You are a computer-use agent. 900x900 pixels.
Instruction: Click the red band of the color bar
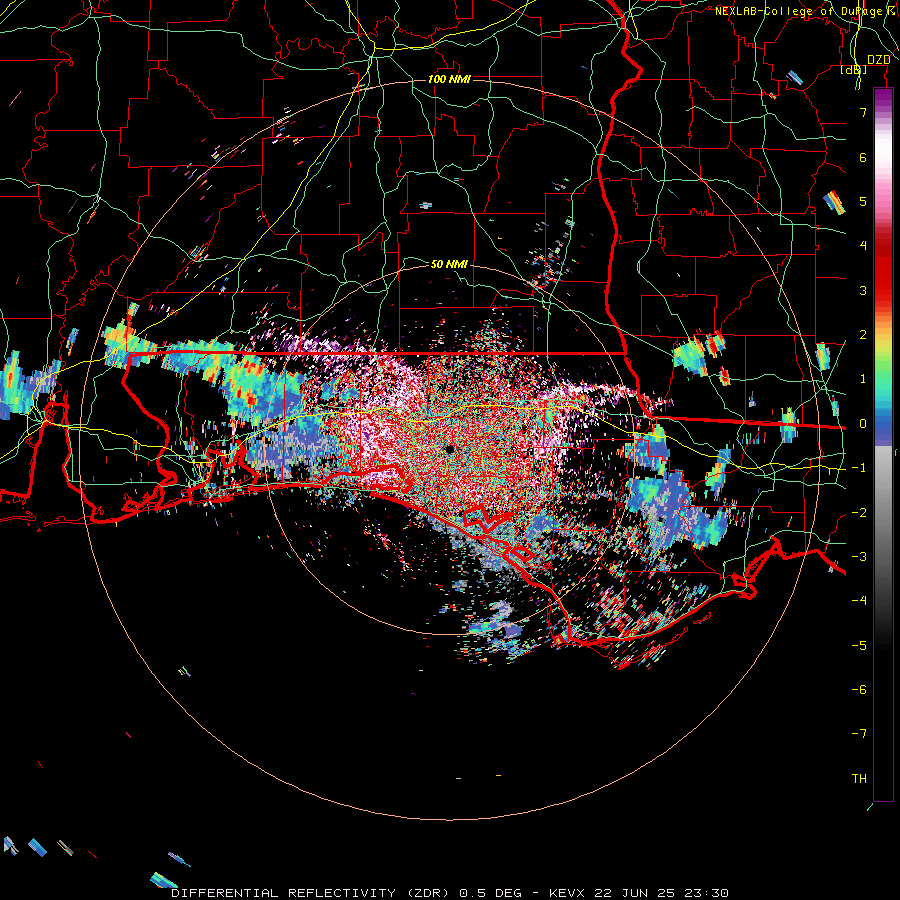(x=883, y=267)
